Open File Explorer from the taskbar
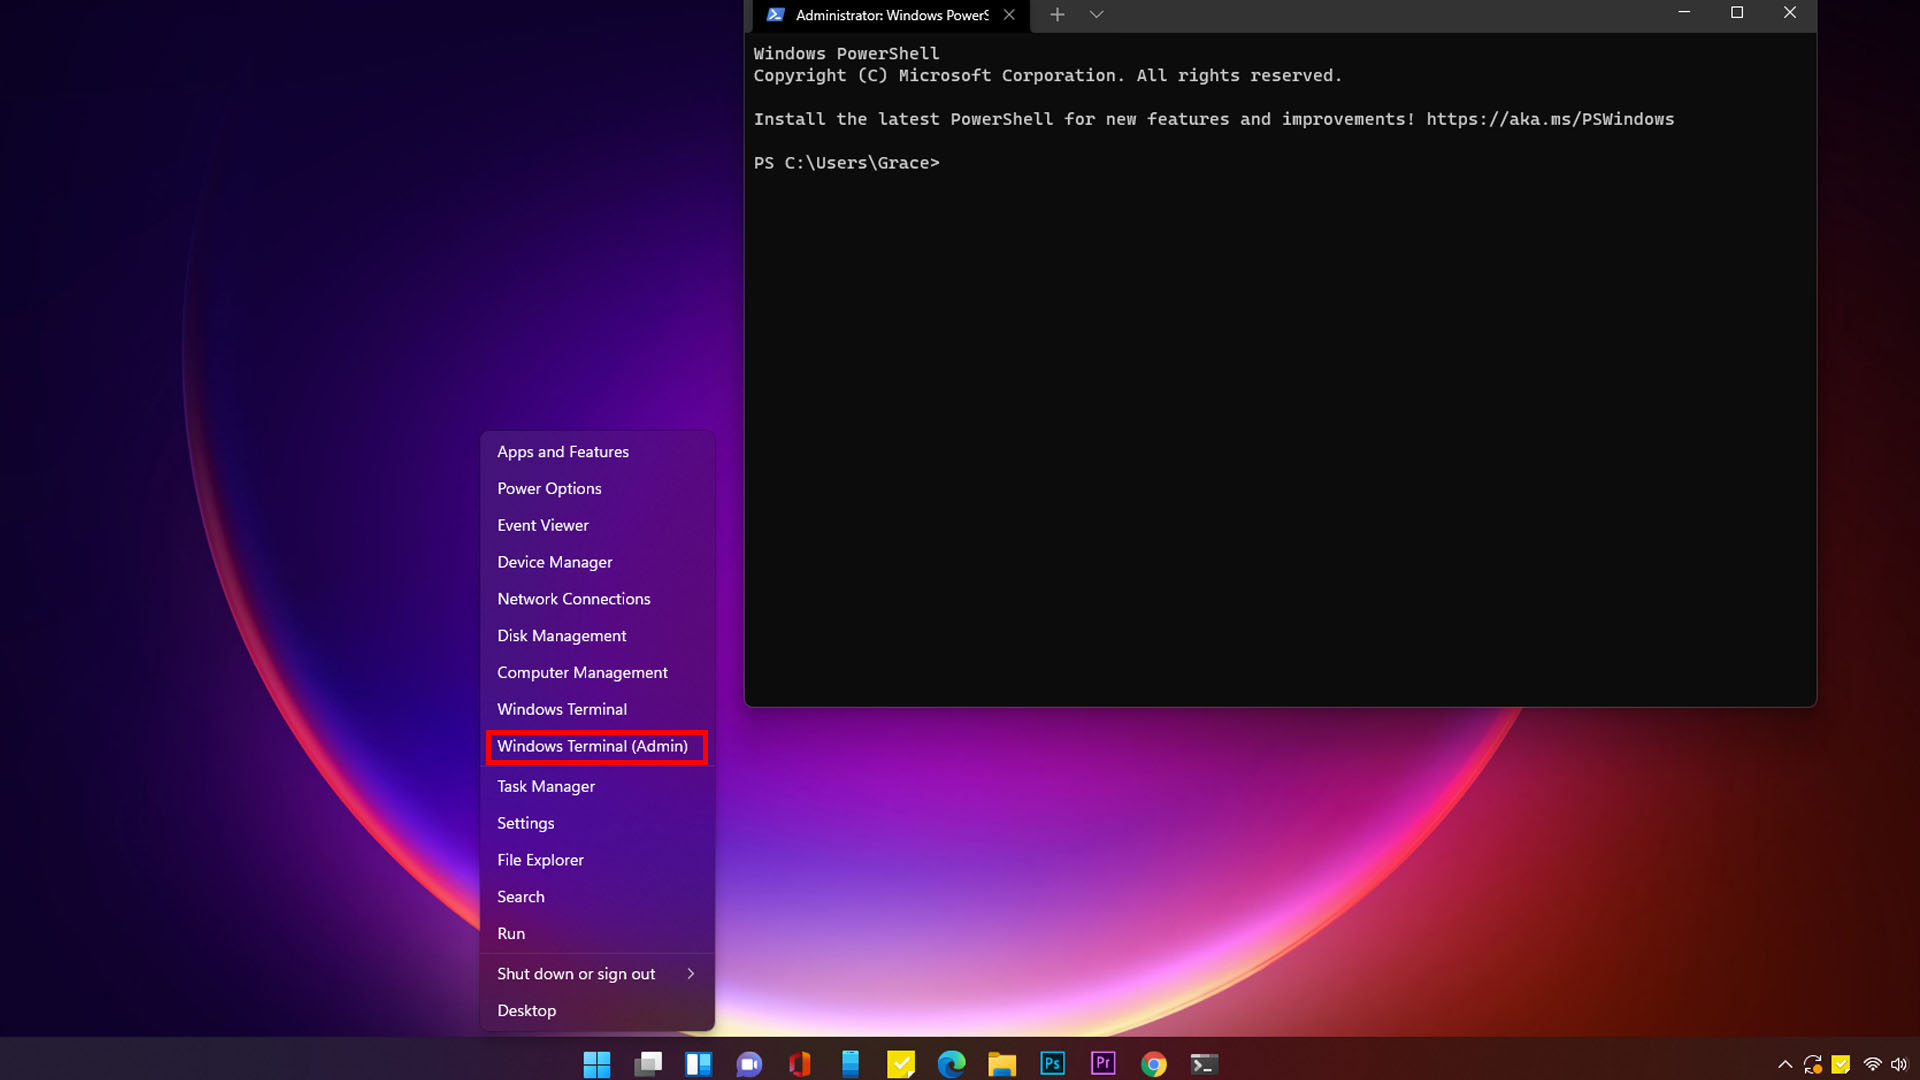Image resolution: width=1920 pixels, height=1080 pixels. 1002,1063
